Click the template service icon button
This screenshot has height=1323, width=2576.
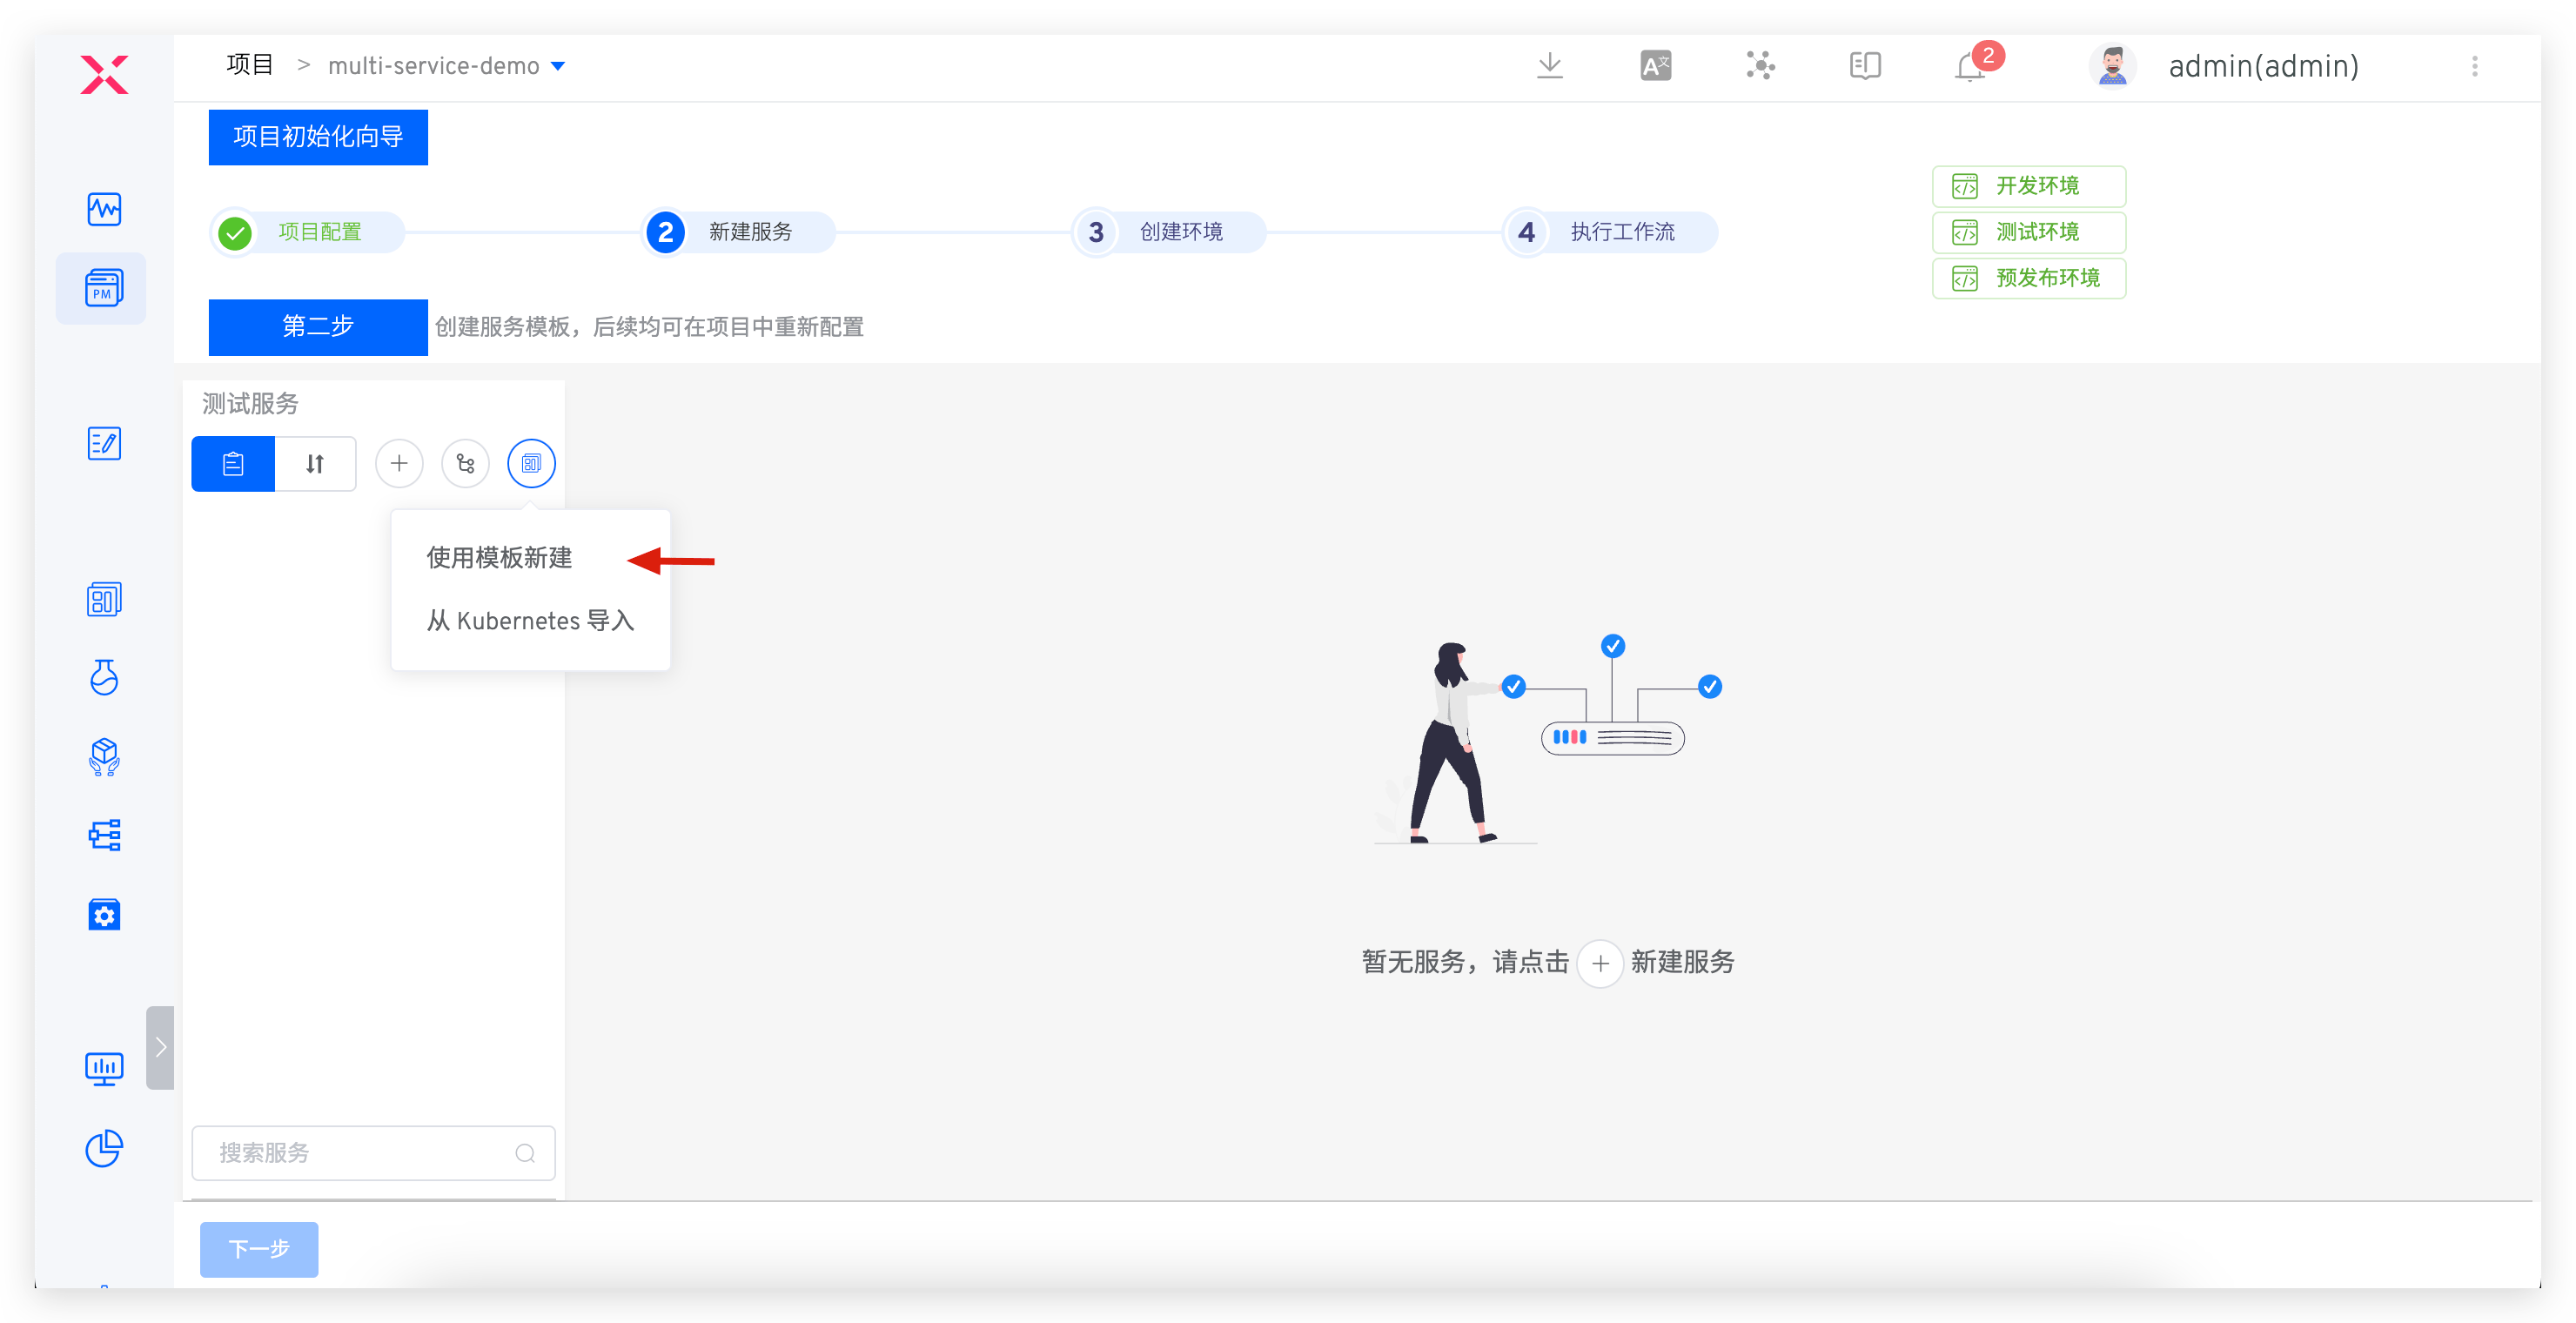[x=531, y=463]
